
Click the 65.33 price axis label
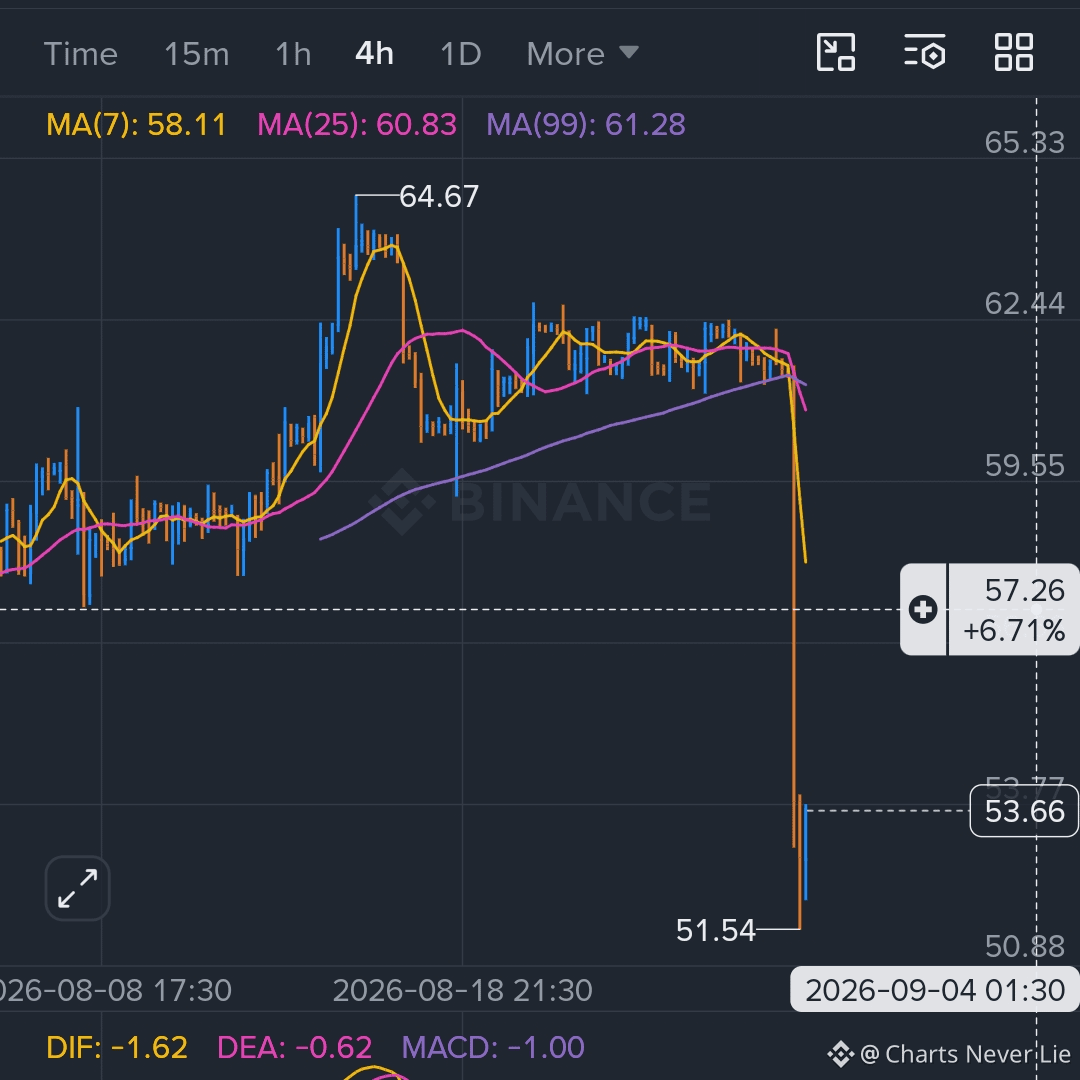tap(1024, 143)
